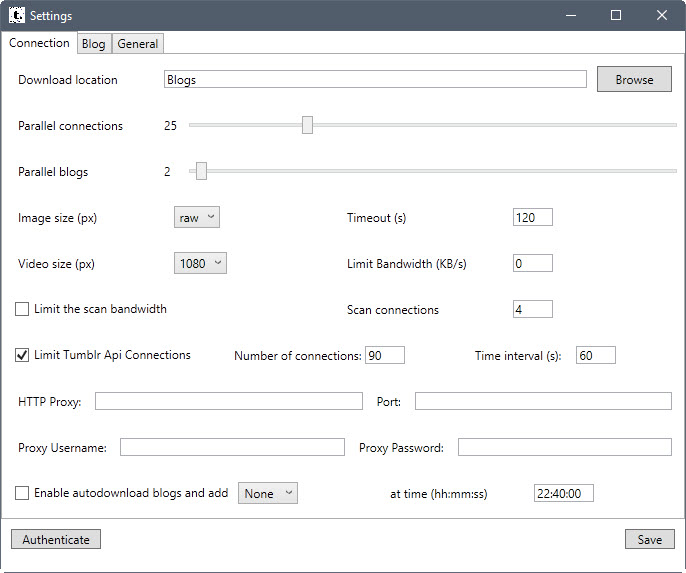
Task: Enable Limit the scan bandwidth checkbox
Action: click(x=22, y=309)
